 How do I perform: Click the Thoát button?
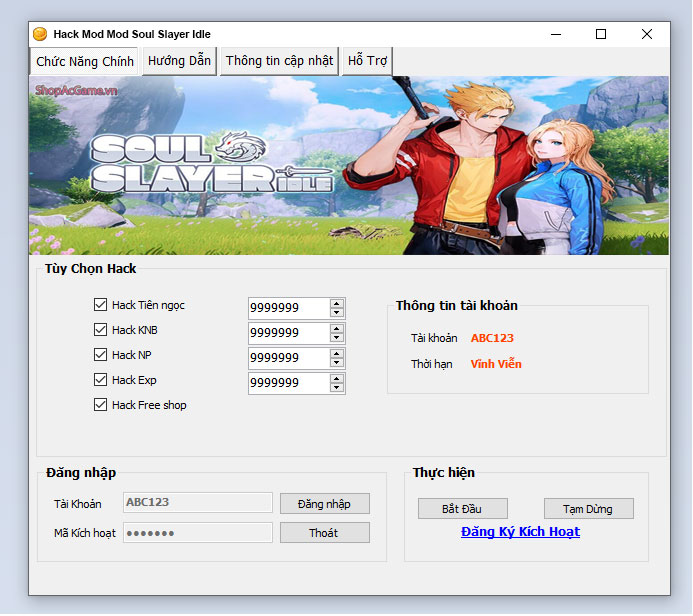(x=325, y=533)
